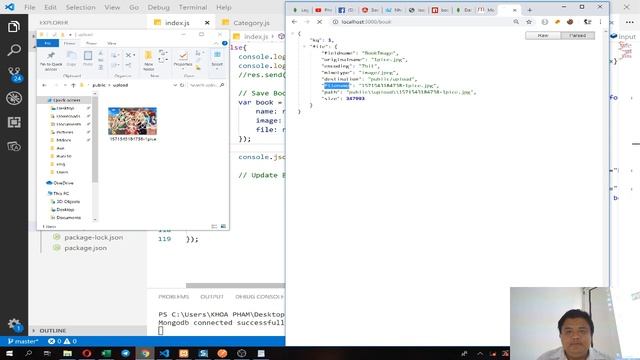Screen dimensions: 640x360
Task: Open Telegram from the taskbar
Action: coord(126,353)
